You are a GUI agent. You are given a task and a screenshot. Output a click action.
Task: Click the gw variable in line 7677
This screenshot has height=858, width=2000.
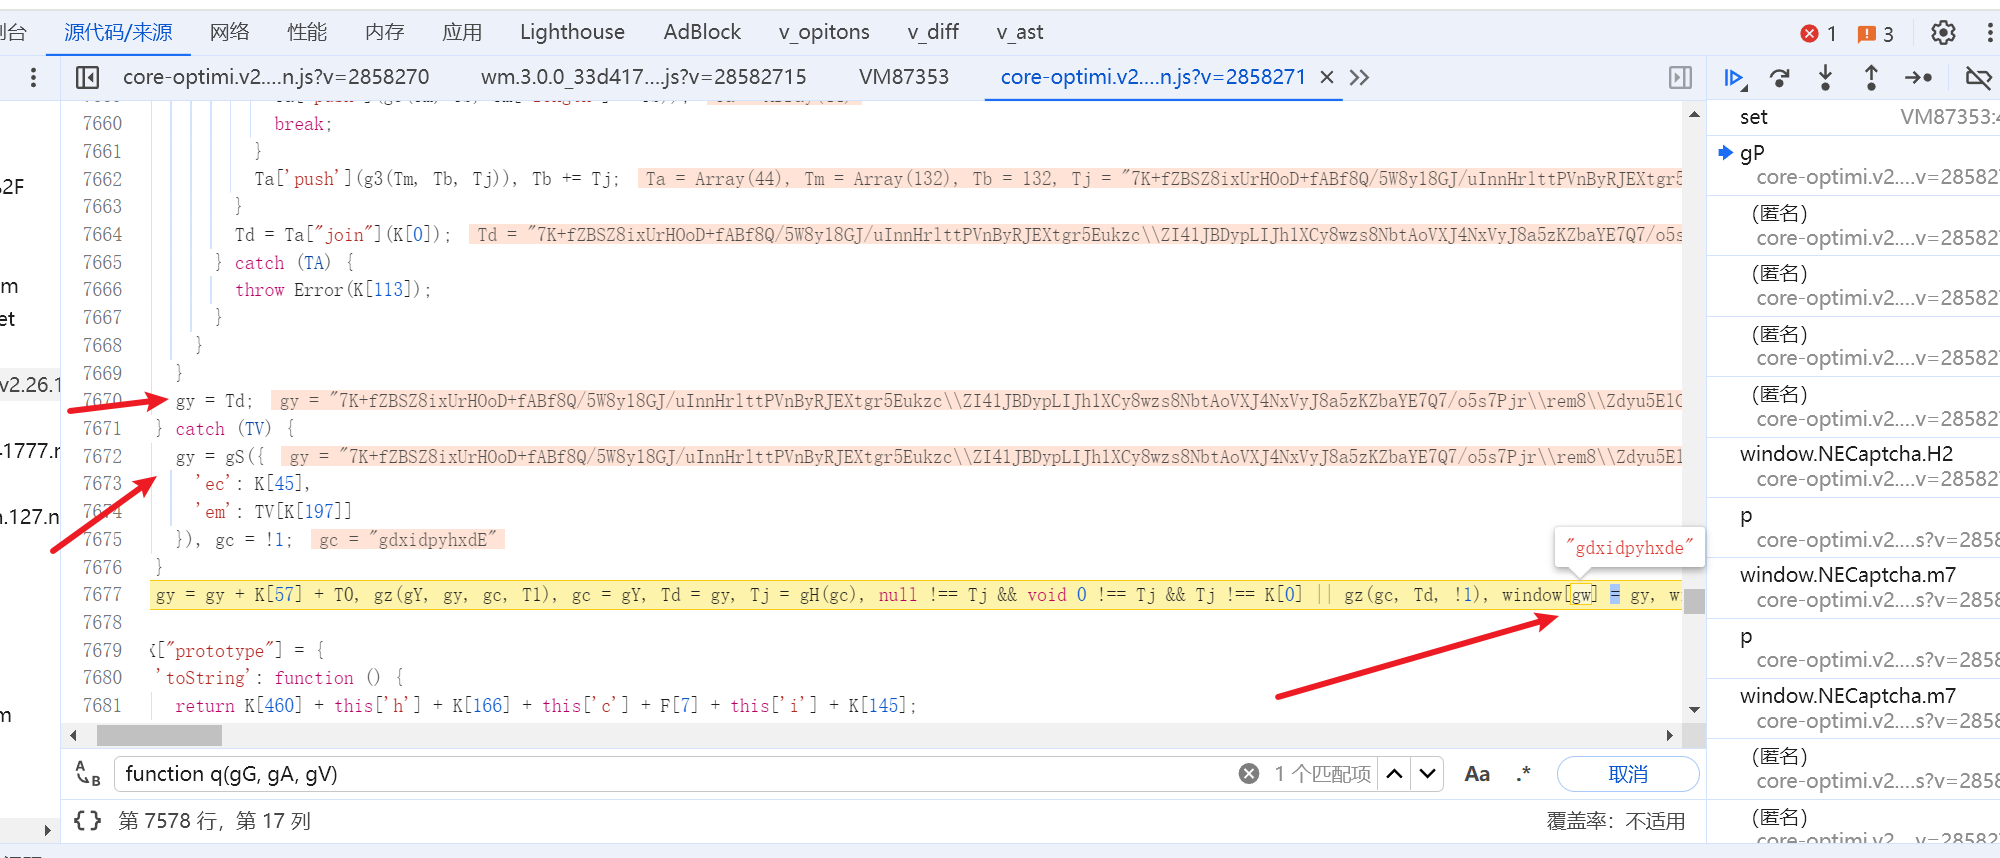(x=1581, y=595)
